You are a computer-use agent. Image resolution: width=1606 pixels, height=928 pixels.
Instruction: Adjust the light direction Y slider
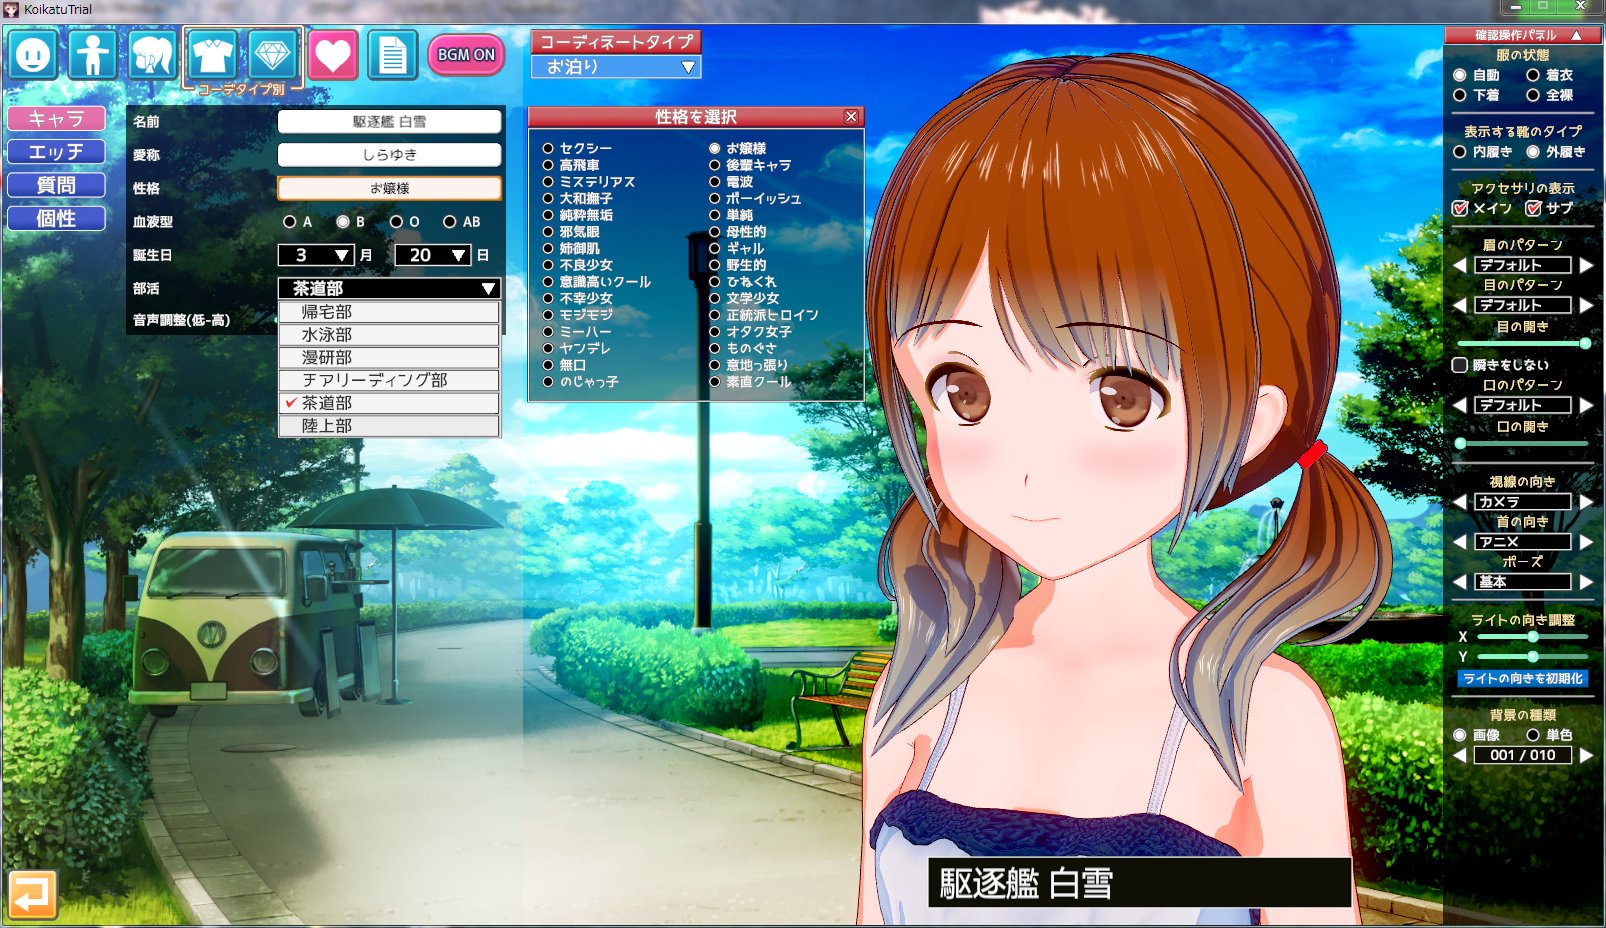pos(1532,657)
